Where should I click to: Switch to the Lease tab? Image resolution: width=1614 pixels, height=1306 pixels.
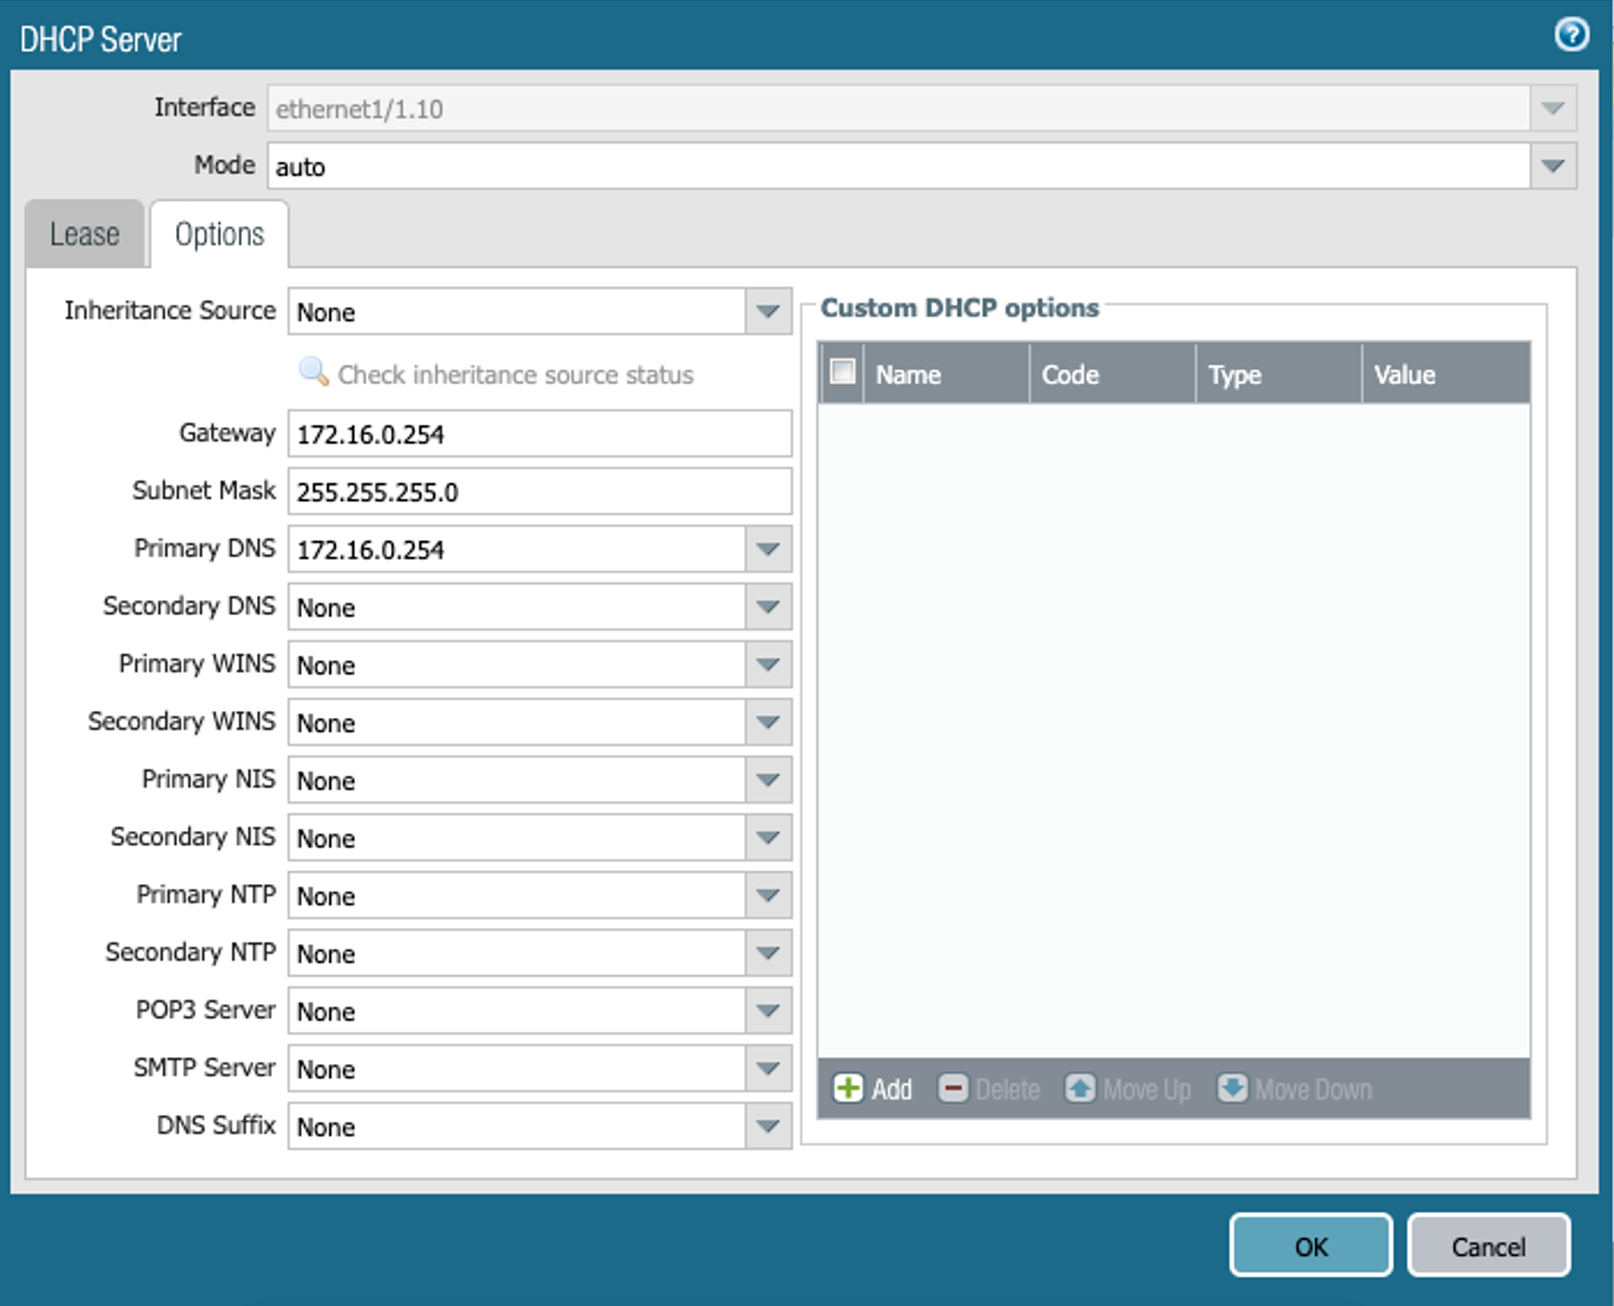click(x=84, y=233)
